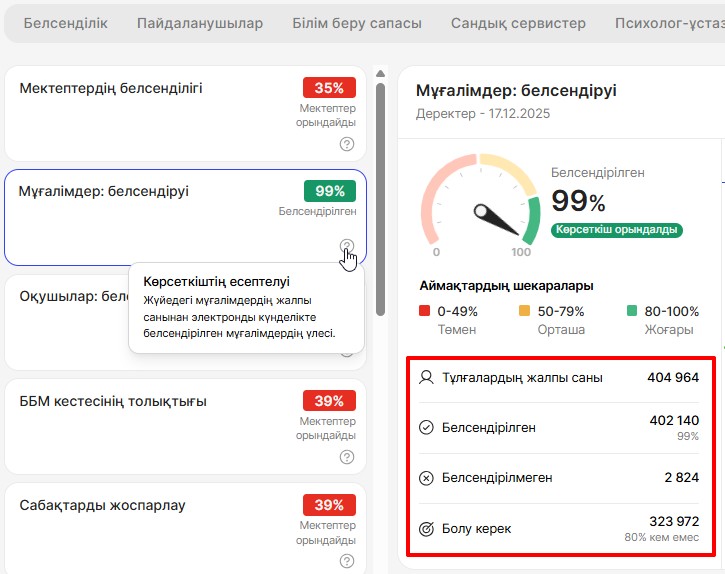Open the Белсенділік tab
The width and height of the screenshot is (725, 574).
(65, 23)
